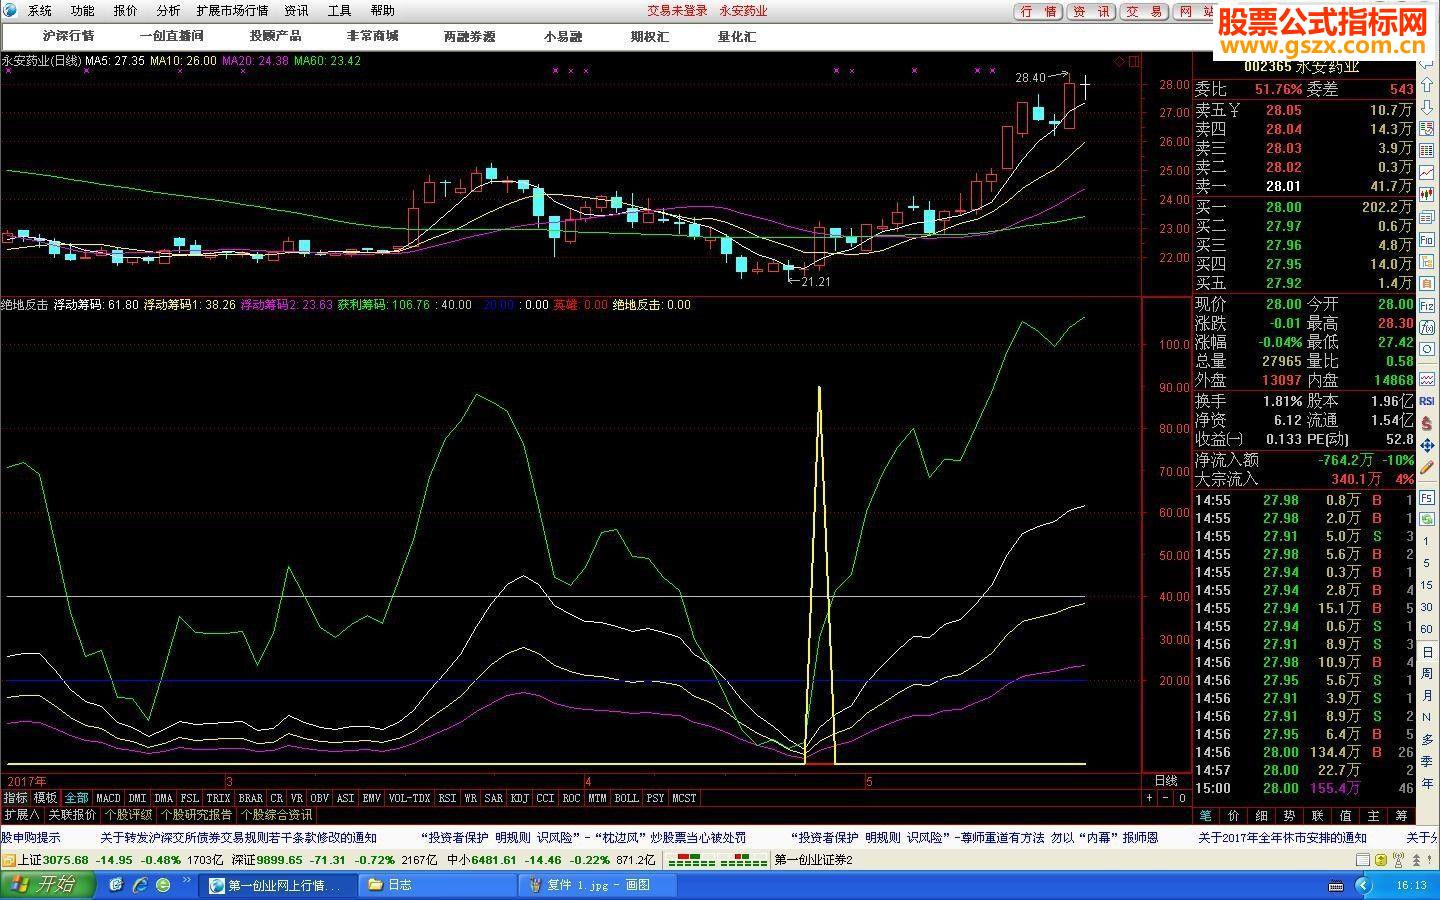The height and width of the screenshot is (900, 1440).
Task: Open the 帮助 menu
Action: pyautogui.click(x=383, y=11)
